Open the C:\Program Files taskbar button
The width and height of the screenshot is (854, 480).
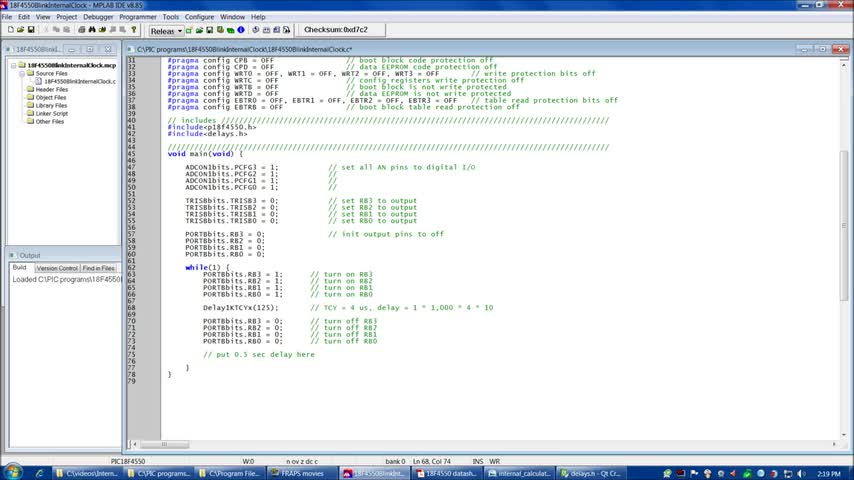pos(231,473)
